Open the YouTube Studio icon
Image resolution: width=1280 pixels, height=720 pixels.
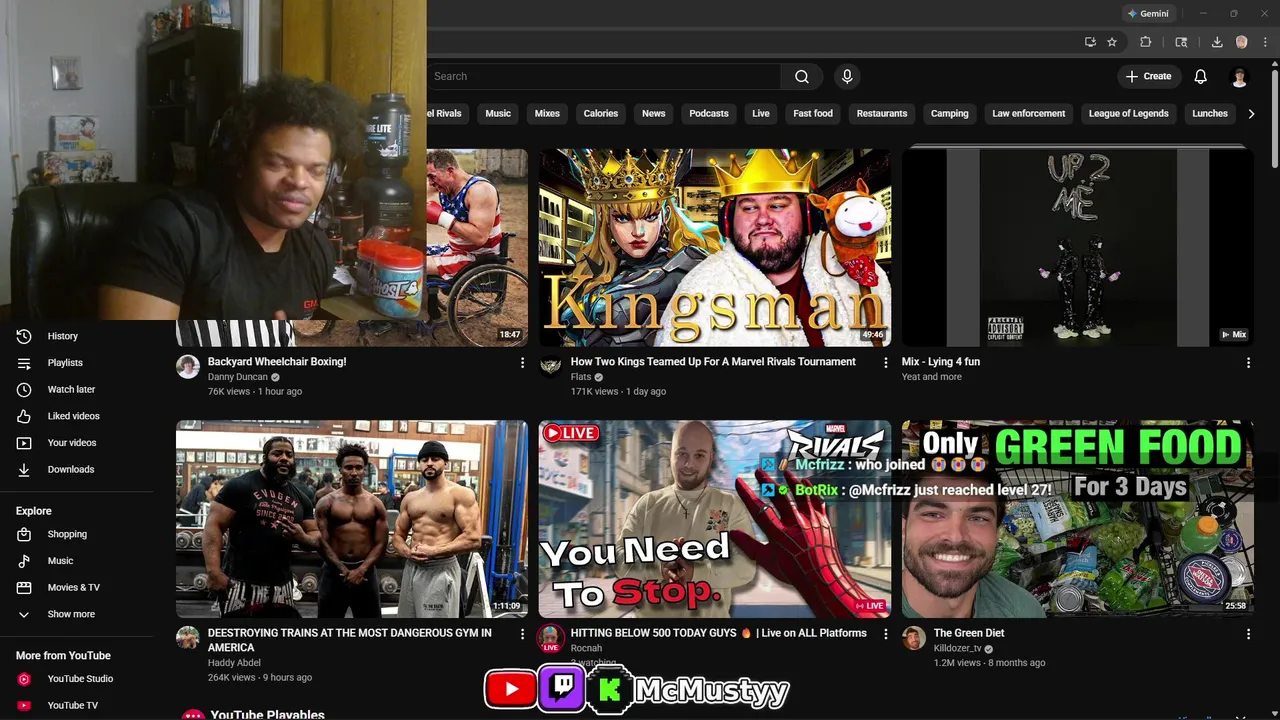24,679
